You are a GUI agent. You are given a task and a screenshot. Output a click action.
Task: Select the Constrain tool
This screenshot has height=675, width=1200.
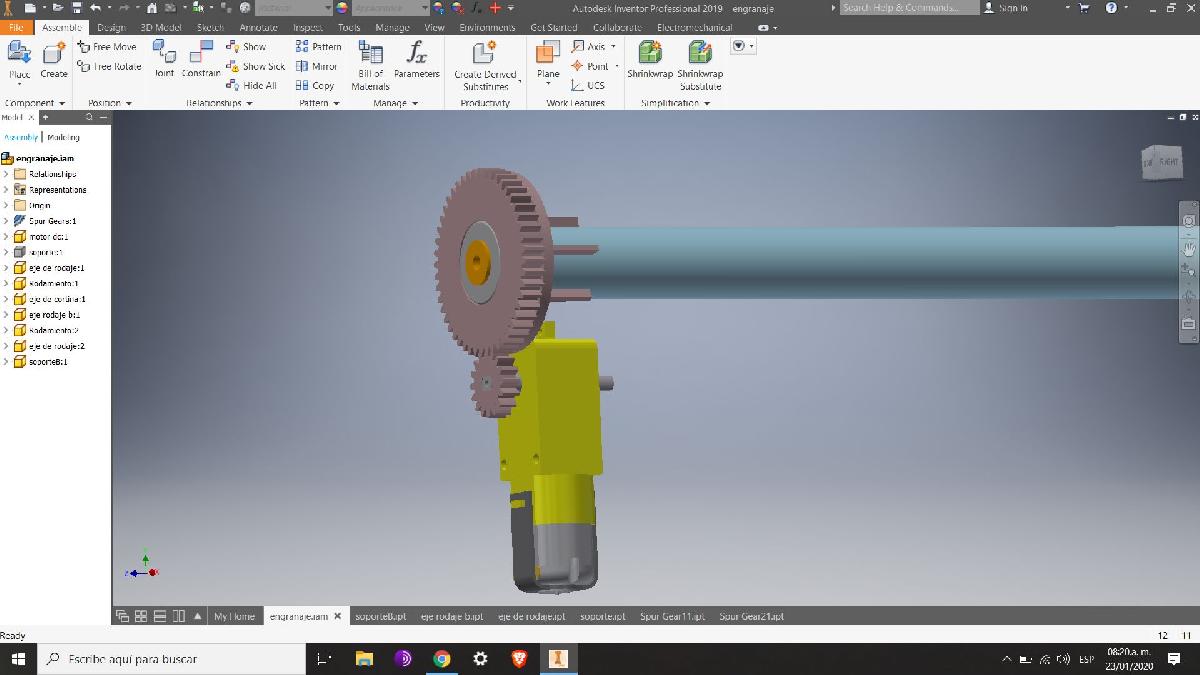[x=201, y=59]
